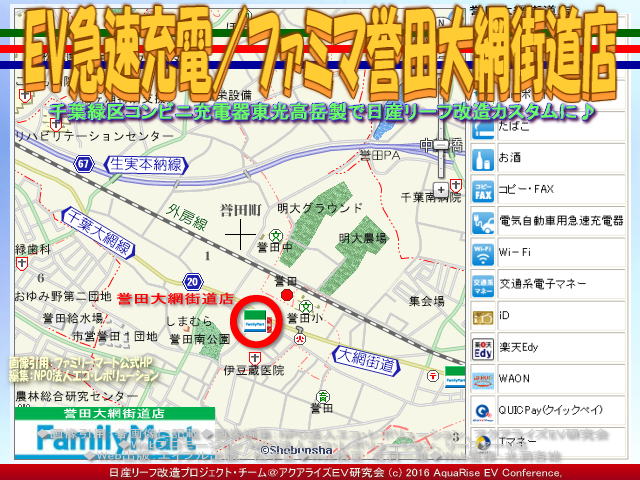
Task: Click the ©Shobunsha copyright text
Action: (297, 450)
